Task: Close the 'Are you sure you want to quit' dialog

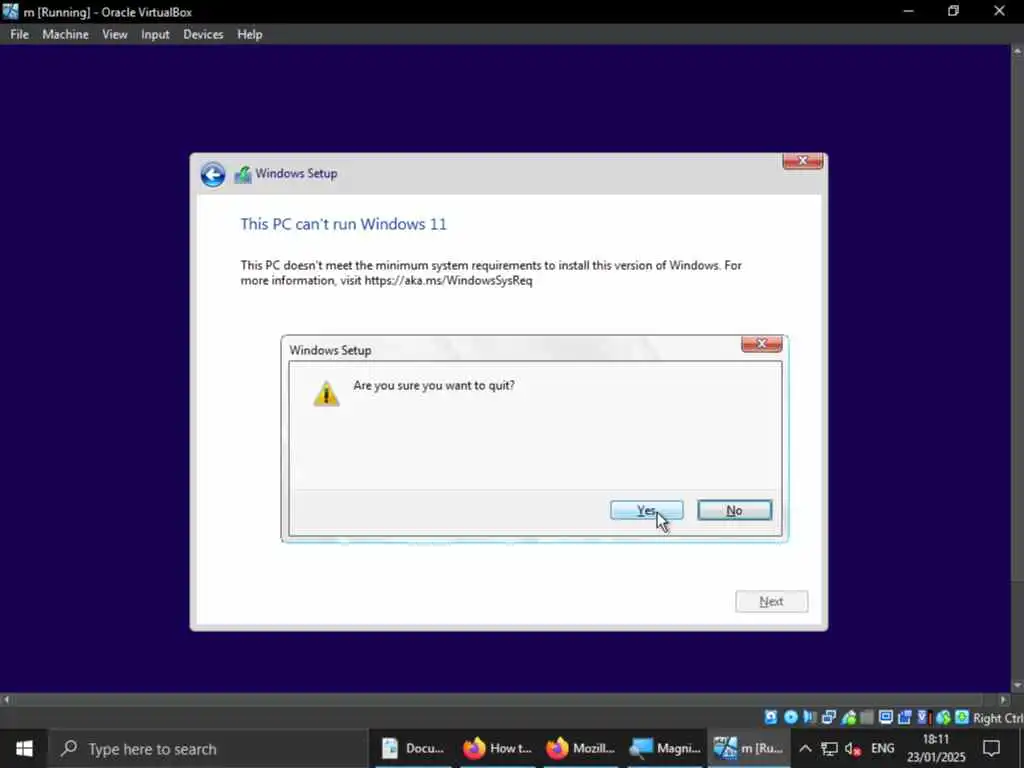Action: 761,344
